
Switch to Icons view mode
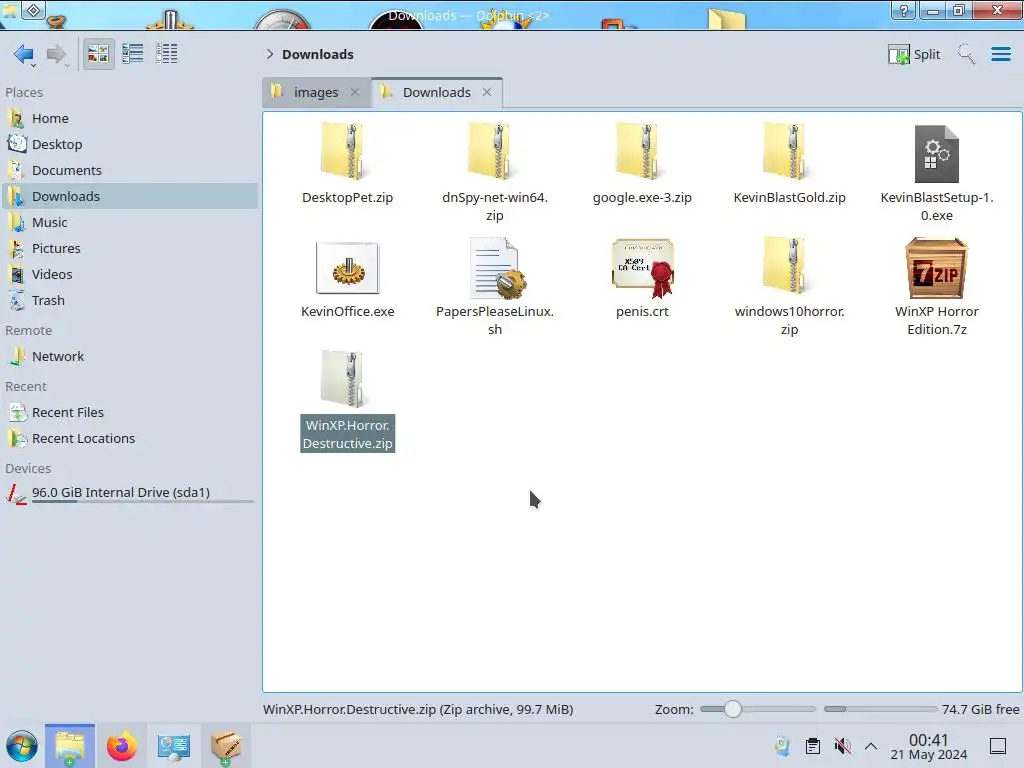click(98, 54)
